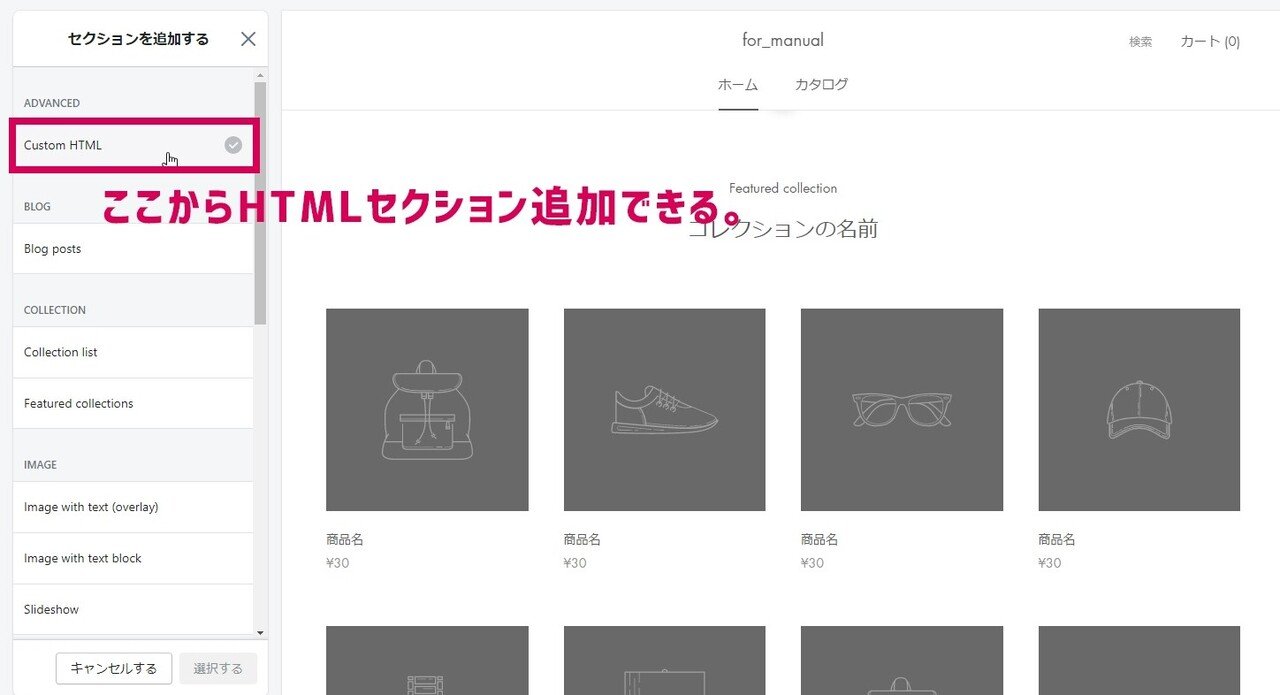Click the コレクションの名前 heading

(x=783, y=230)
